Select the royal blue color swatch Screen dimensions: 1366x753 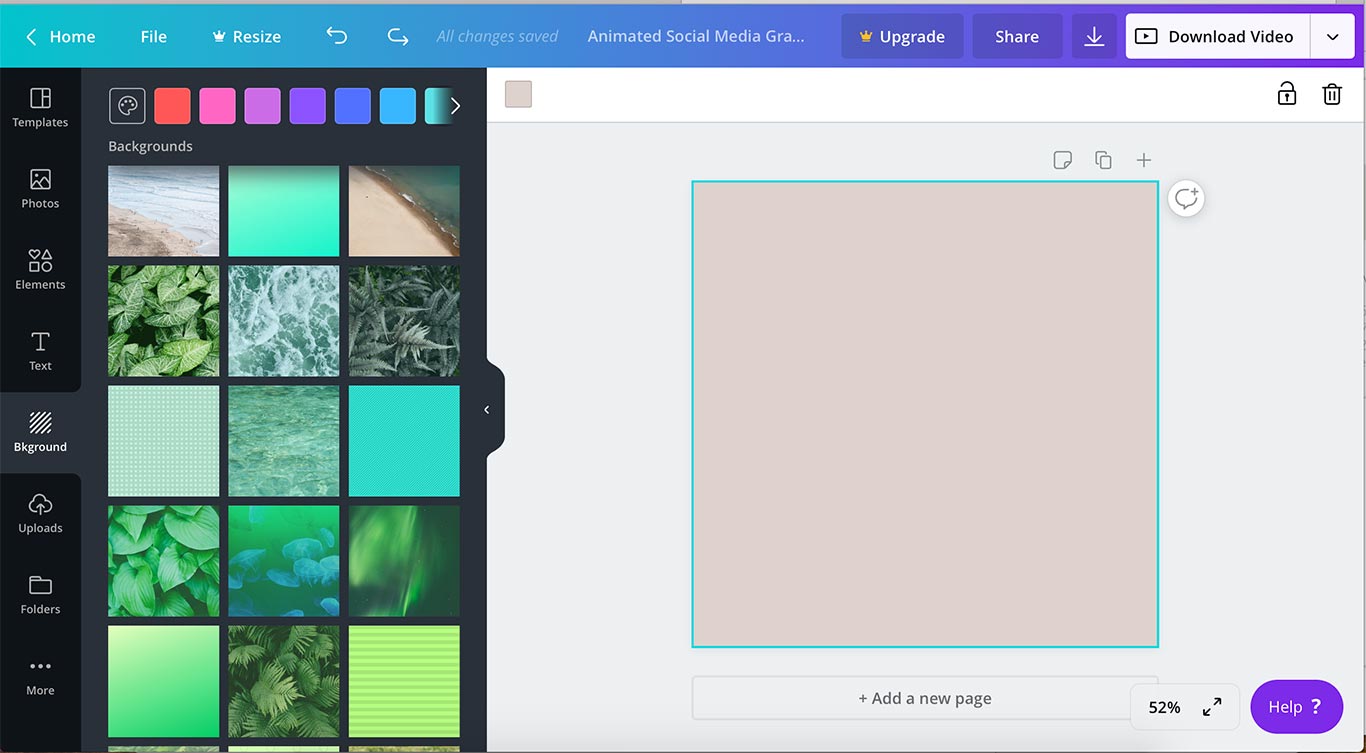pyautogui.click(x=353, y=105)
